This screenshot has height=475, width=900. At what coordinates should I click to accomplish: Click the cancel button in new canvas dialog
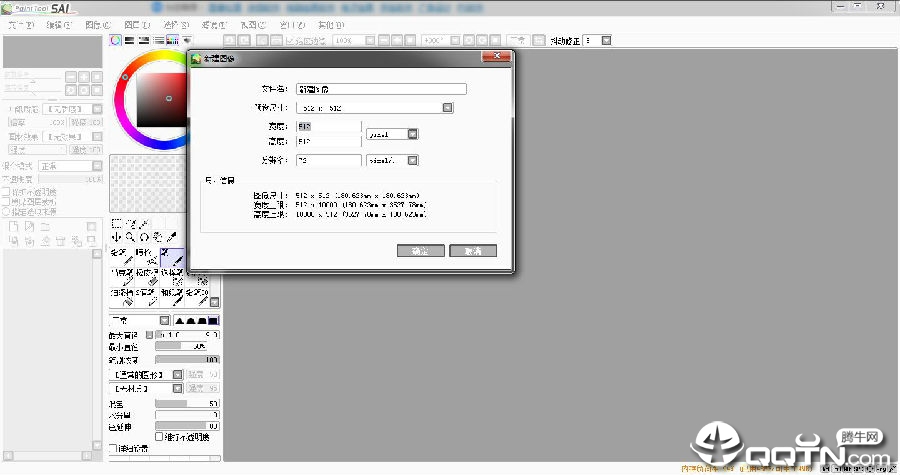click(x=472, y=251)
